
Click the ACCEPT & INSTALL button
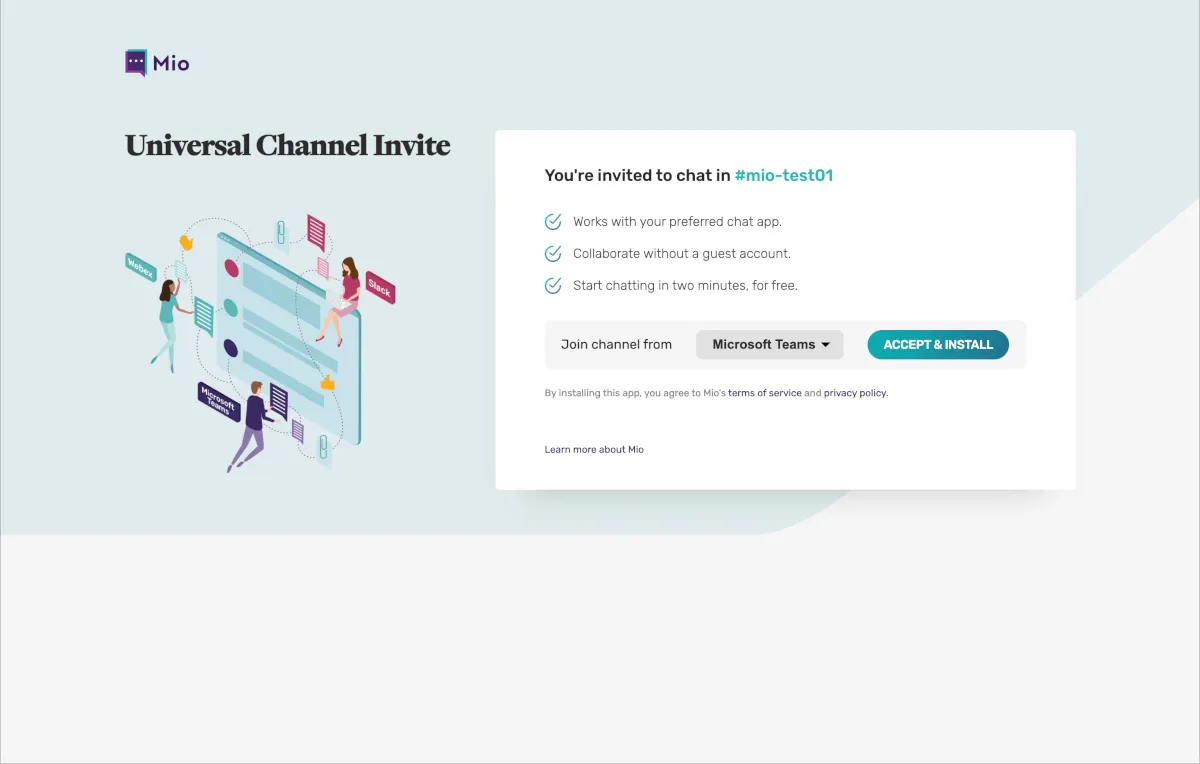pos(938,345)
